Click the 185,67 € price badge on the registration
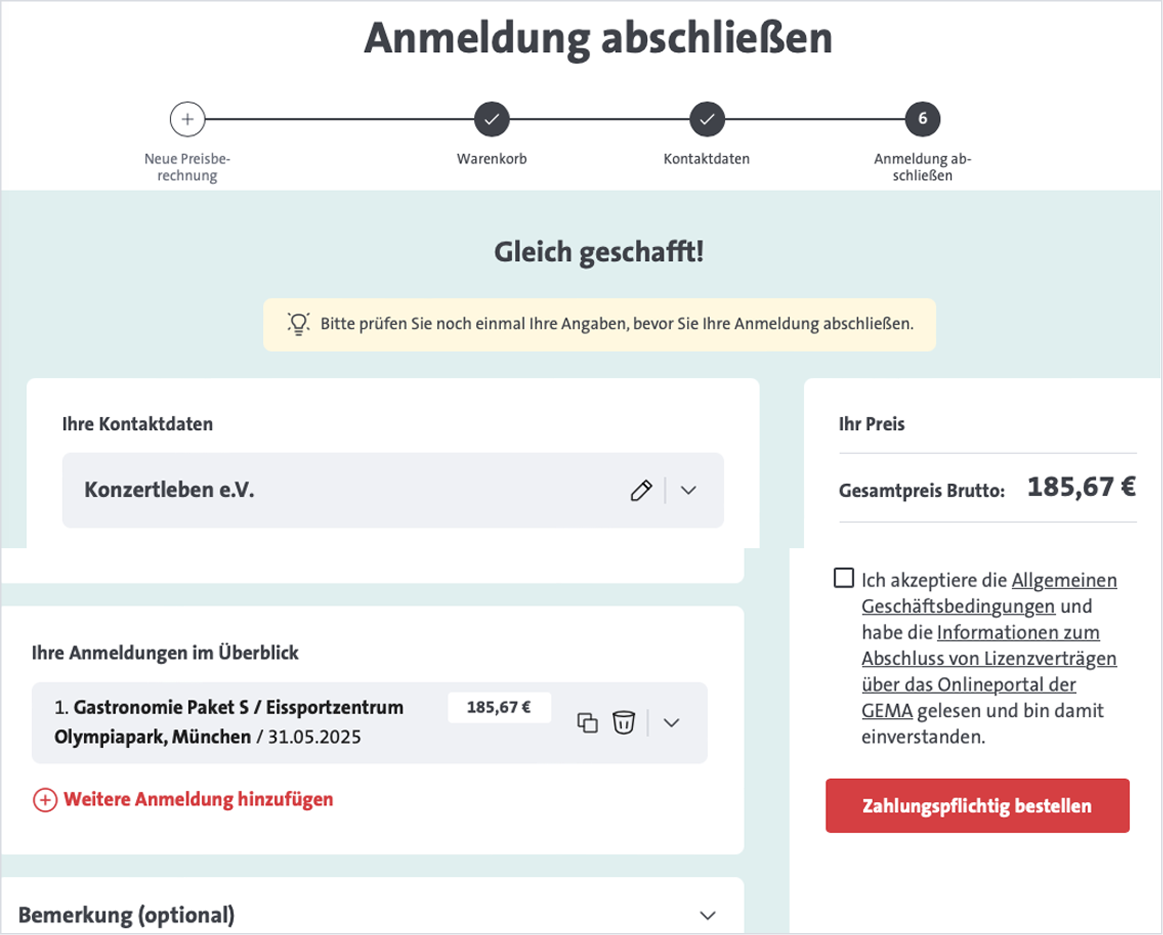Screen dimensions: 1163x935 coord(499,705)
